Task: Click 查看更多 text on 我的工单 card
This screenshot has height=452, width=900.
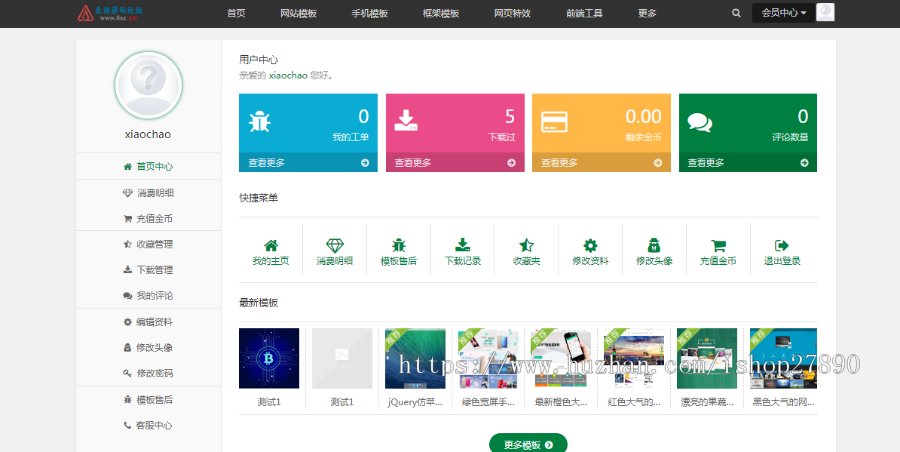Action: coord(266,163)
